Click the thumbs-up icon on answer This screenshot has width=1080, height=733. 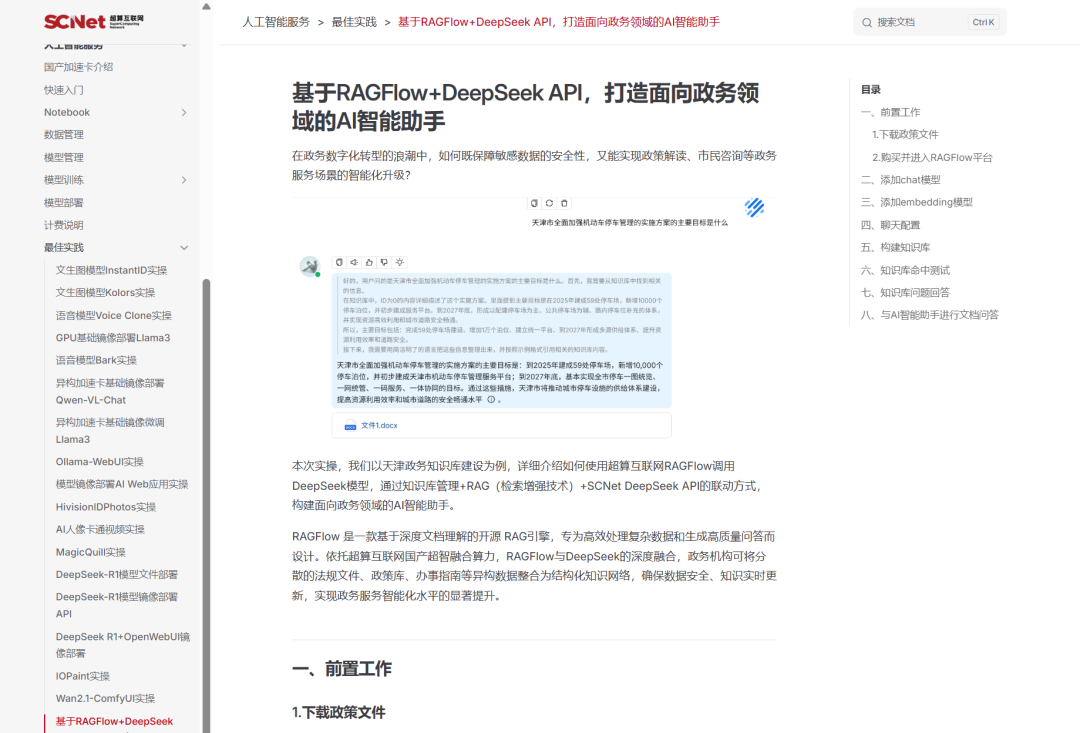369,262
